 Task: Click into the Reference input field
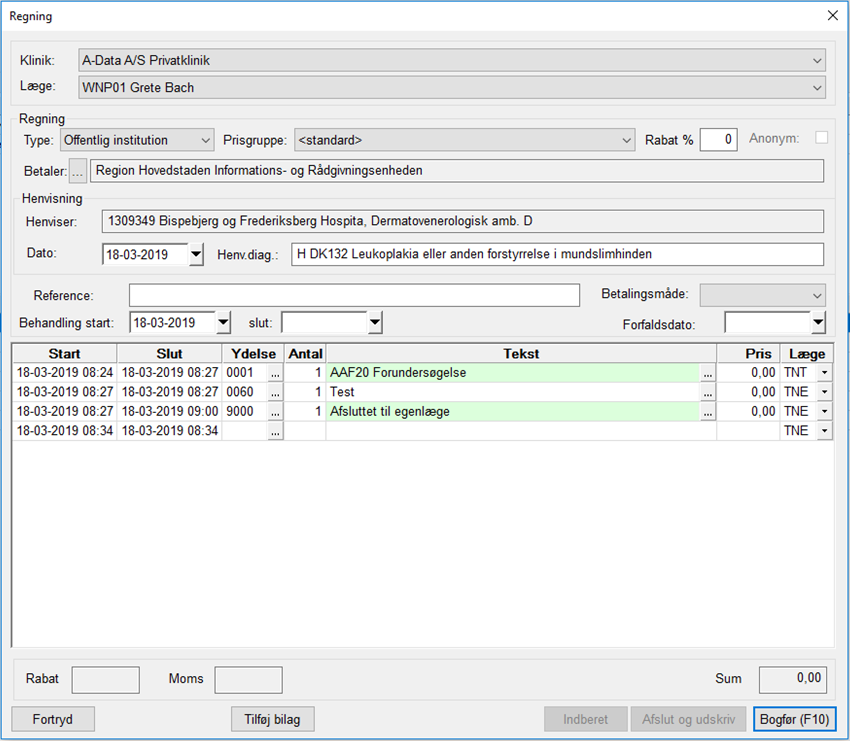pyautogui.click(x=354, y=295)
